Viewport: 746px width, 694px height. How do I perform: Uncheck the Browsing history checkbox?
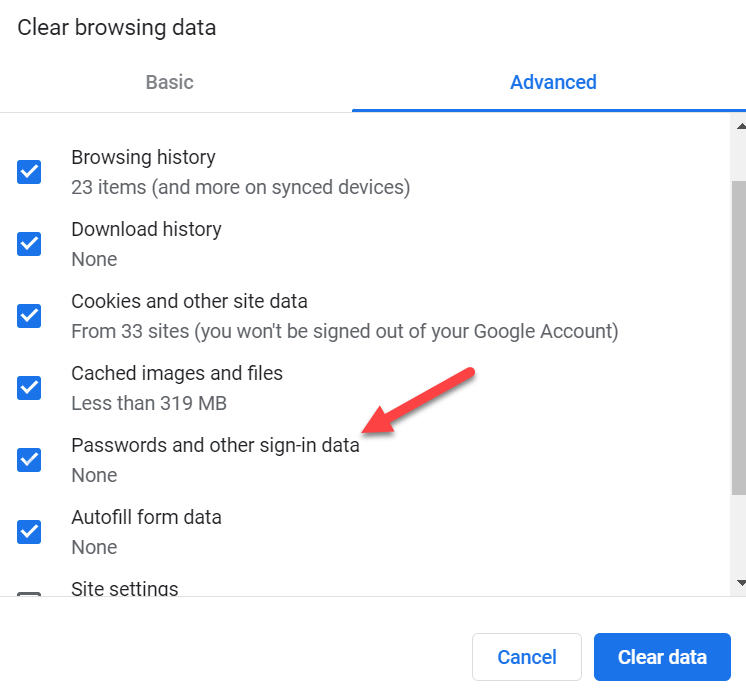click(29, 172)
